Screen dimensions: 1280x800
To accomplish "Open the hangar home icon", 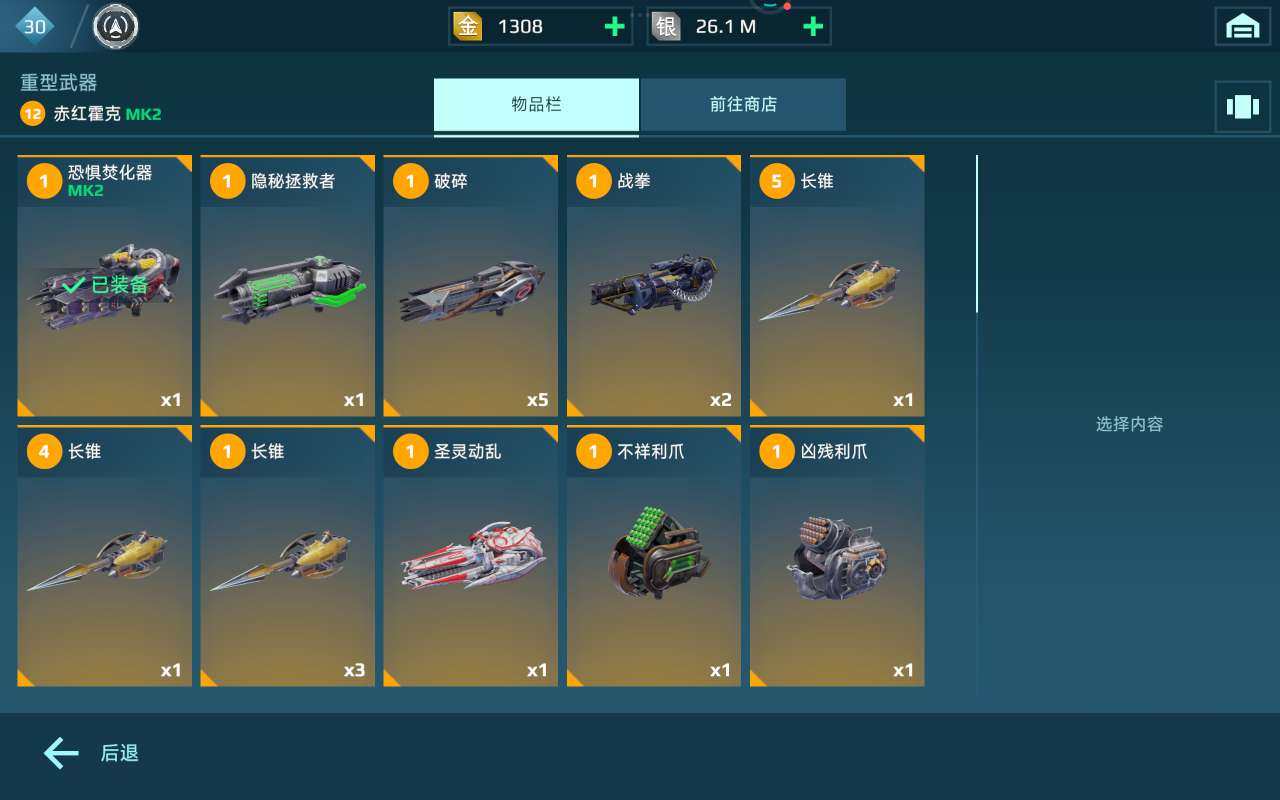I will [x=1242, y=27].
